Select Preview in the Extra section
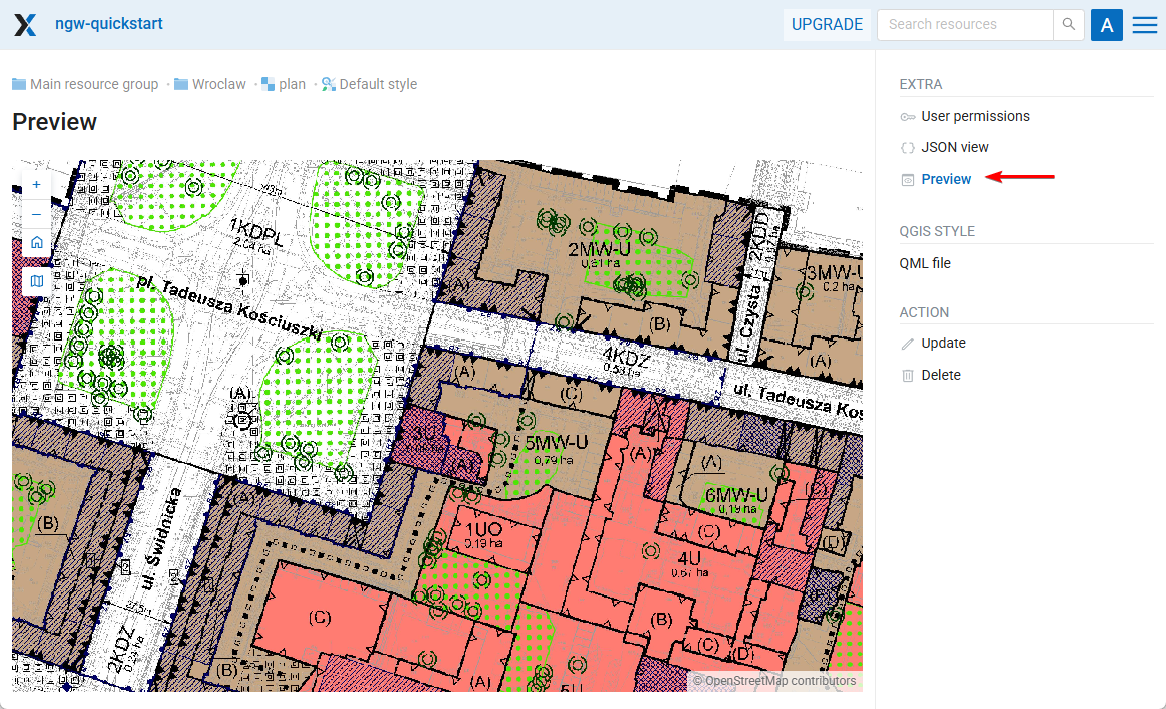Viewport: 1166px width, 709px height. [x=946, y=179]
